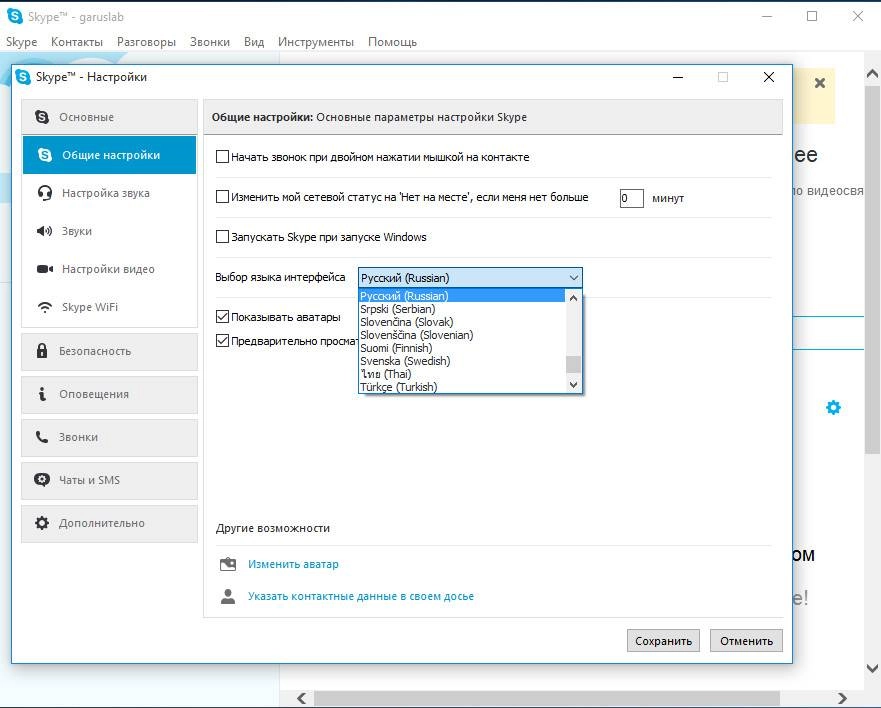Open the Skype menu in menu bar

21,42
